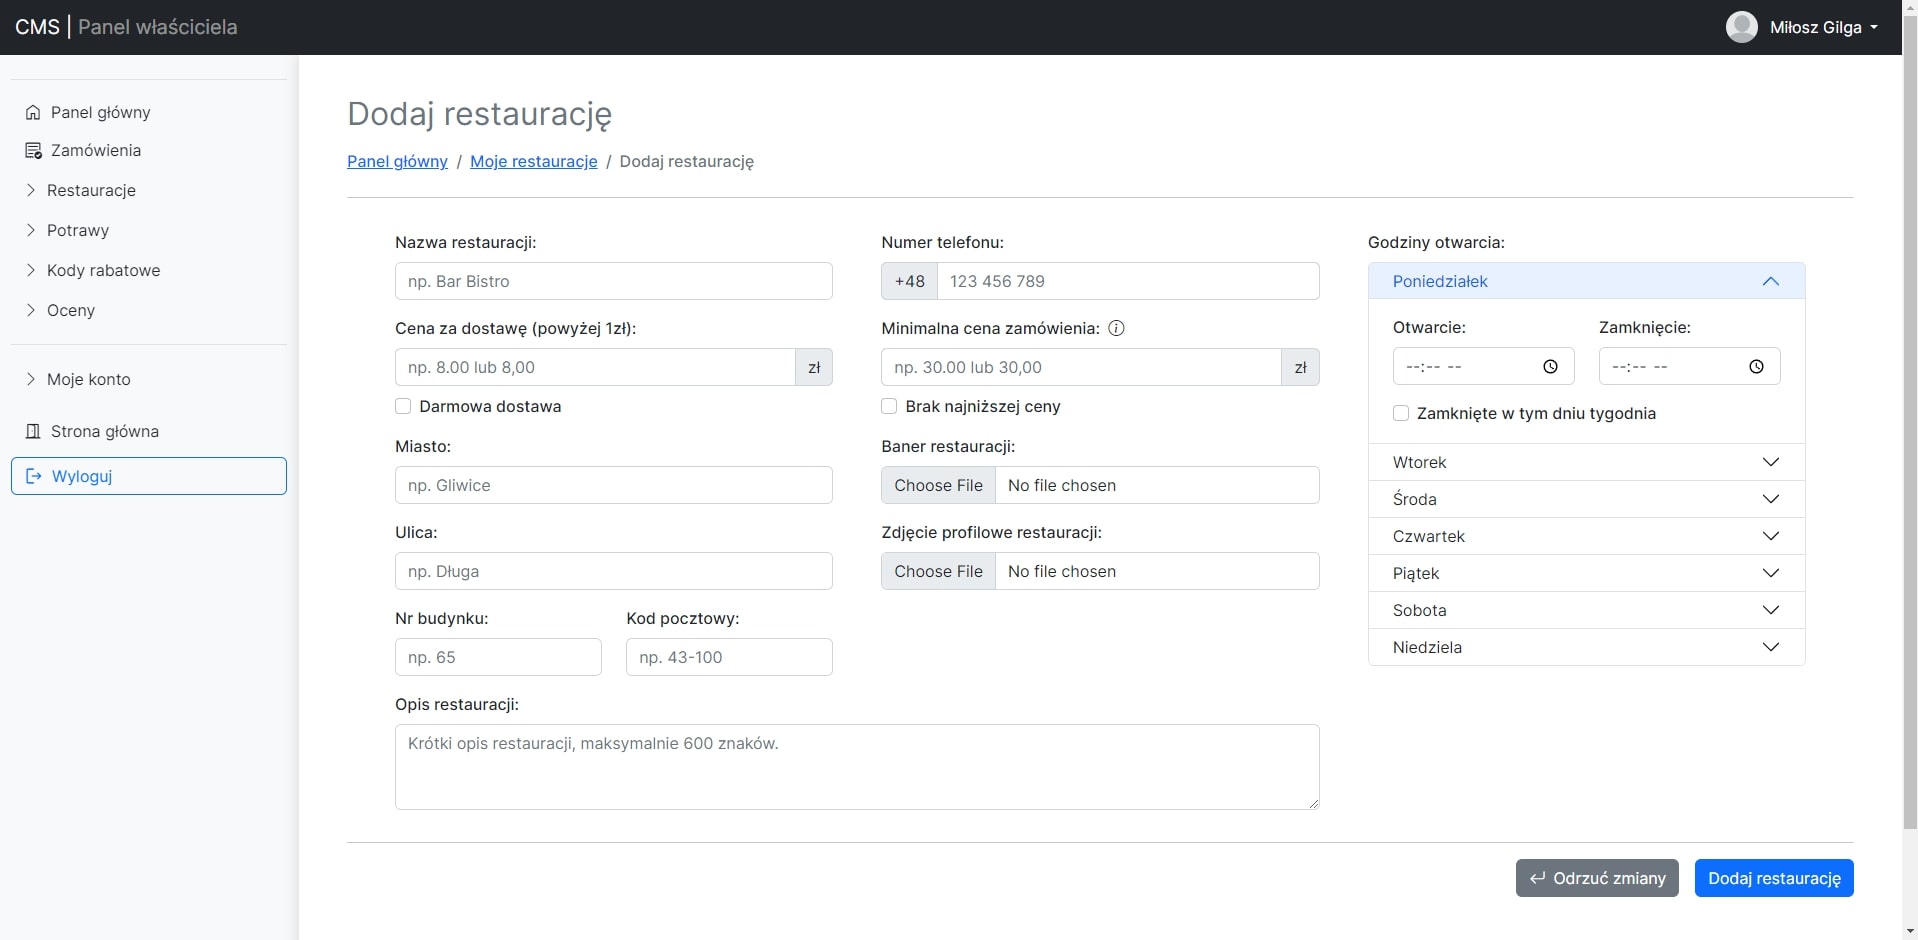Expand the Kody rabatowe sidebar section
1918x940 pixels.
tap(94, 270)
